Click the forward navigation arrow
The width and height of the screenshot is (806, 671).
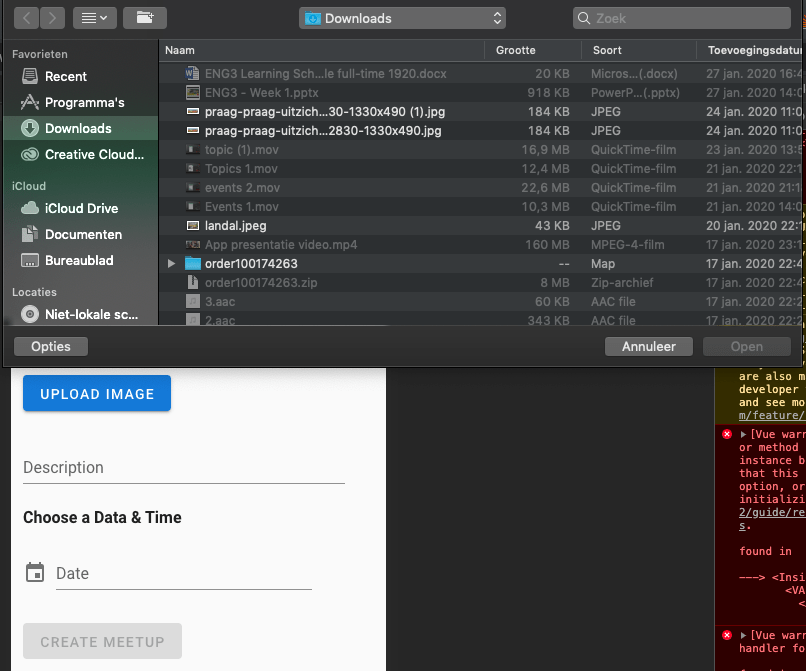(53, 18)
